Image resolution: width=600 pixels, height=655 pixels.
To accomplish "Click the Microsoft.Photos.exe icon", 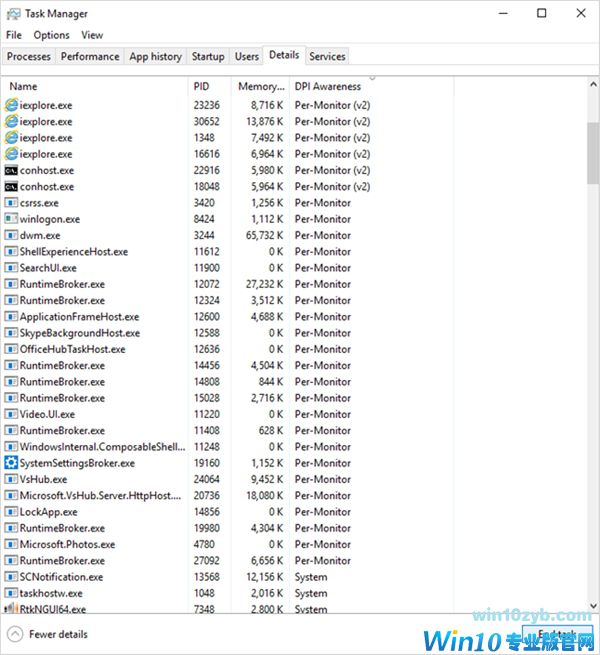I will pyautogui.click(x=11, y=544).
